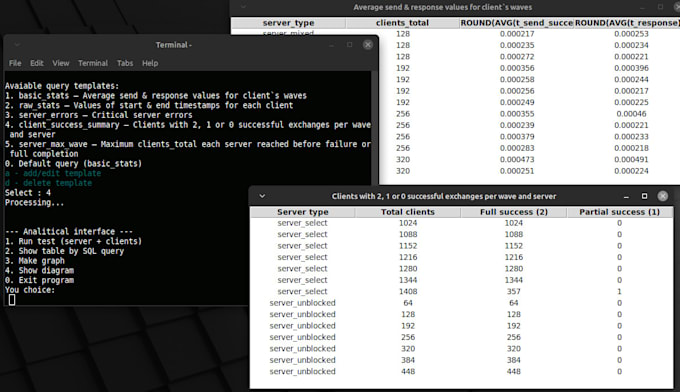Minimize the Terminal window
Image resolution: width=680 pixels, height=392 pixels.
(x=331, y=45)
